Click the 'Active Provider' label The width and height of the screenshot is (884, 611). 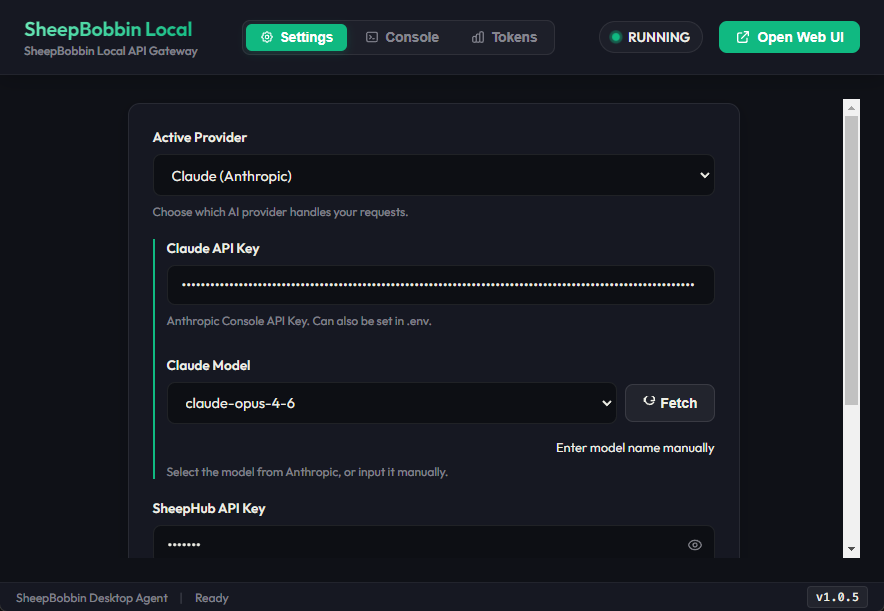click(200, 138)
